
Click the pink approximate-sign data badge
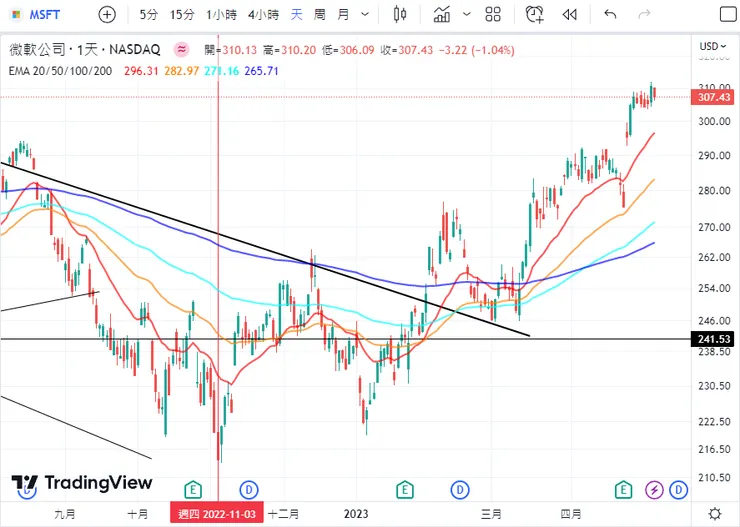182,50
